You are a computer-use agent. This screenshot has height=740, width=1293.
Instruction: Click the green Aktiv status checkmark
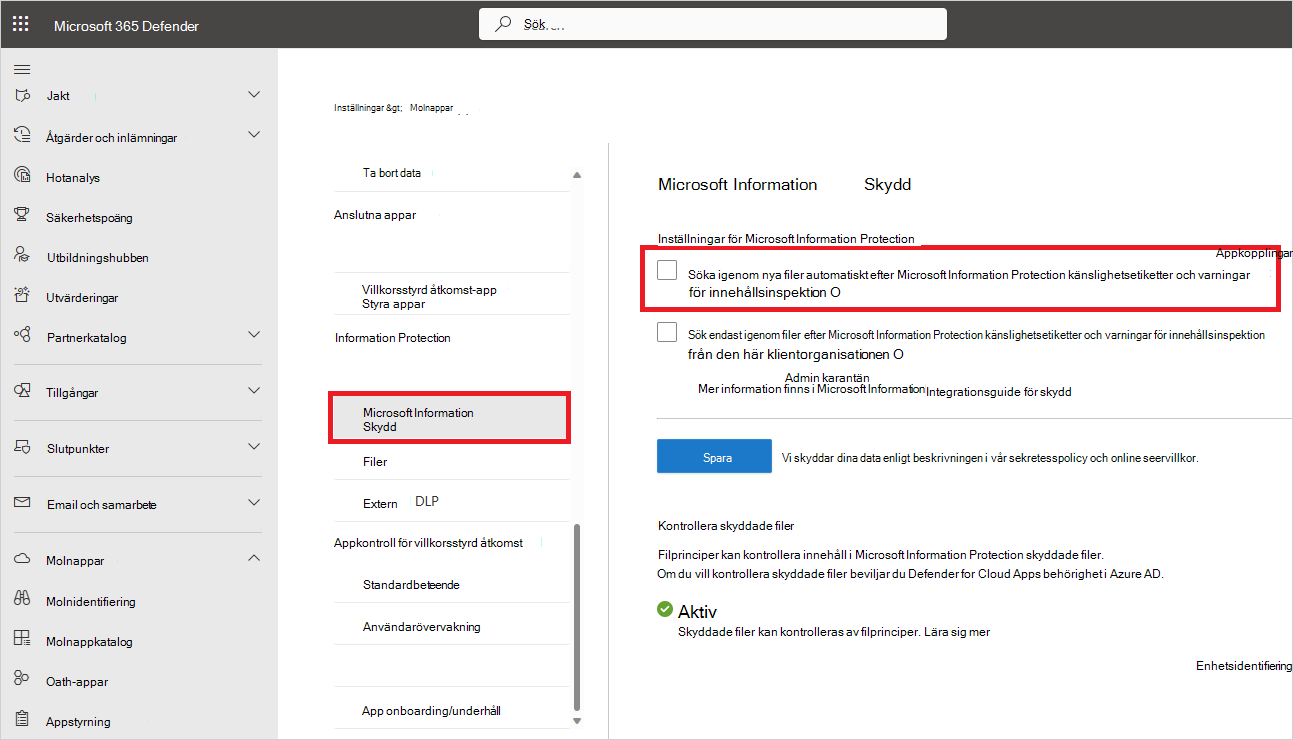pos(665,609)
